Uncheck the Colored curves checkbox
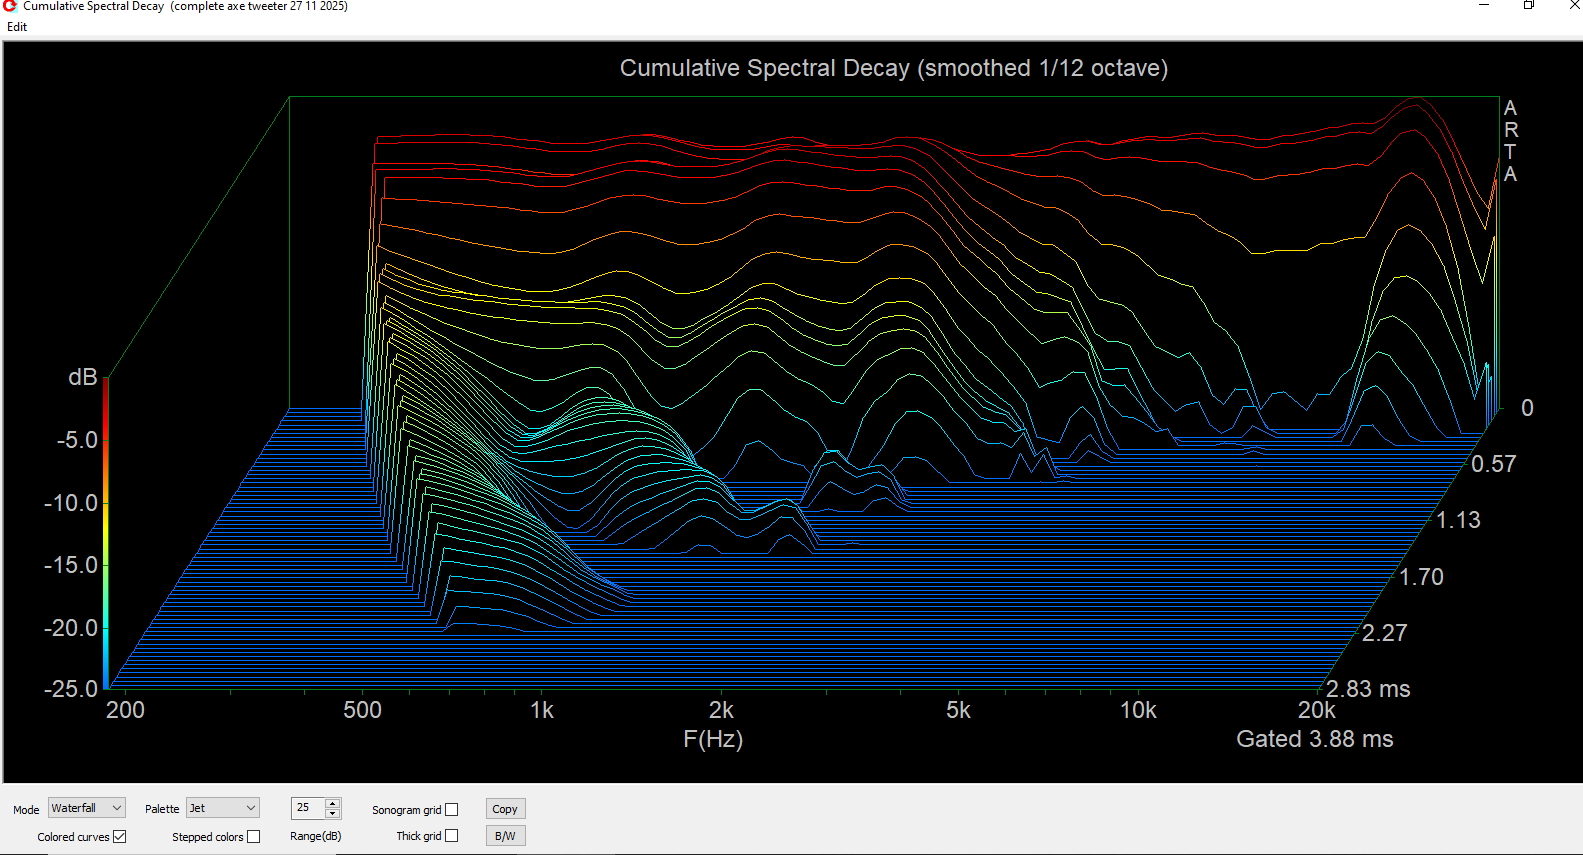The image size is (1583, 855). (120, 837)
